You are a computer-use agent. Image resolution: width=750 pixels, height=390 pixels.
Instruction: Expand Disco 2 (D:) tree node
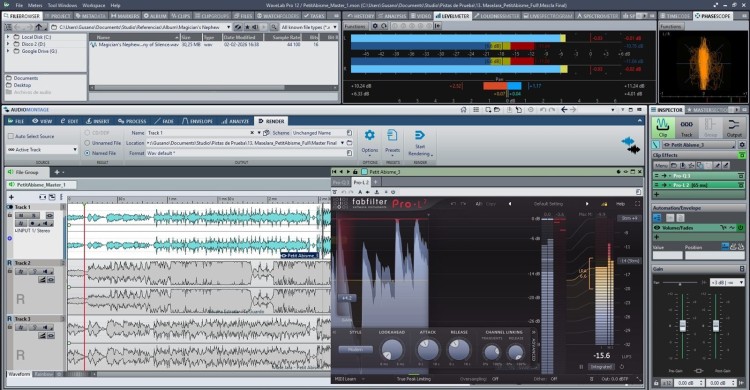pos(8,44)
